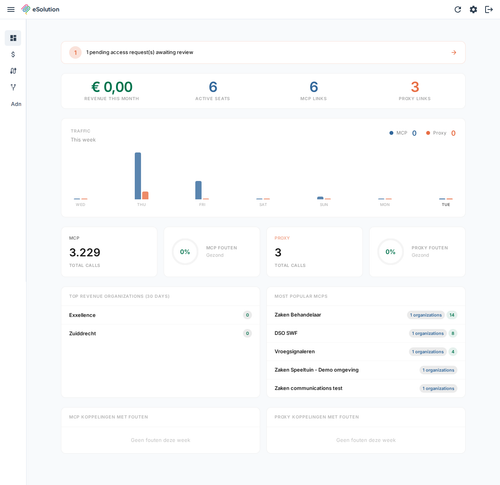
Task: Click the 4 count badge for Vroegsignaleren
Action: (453, 352)
